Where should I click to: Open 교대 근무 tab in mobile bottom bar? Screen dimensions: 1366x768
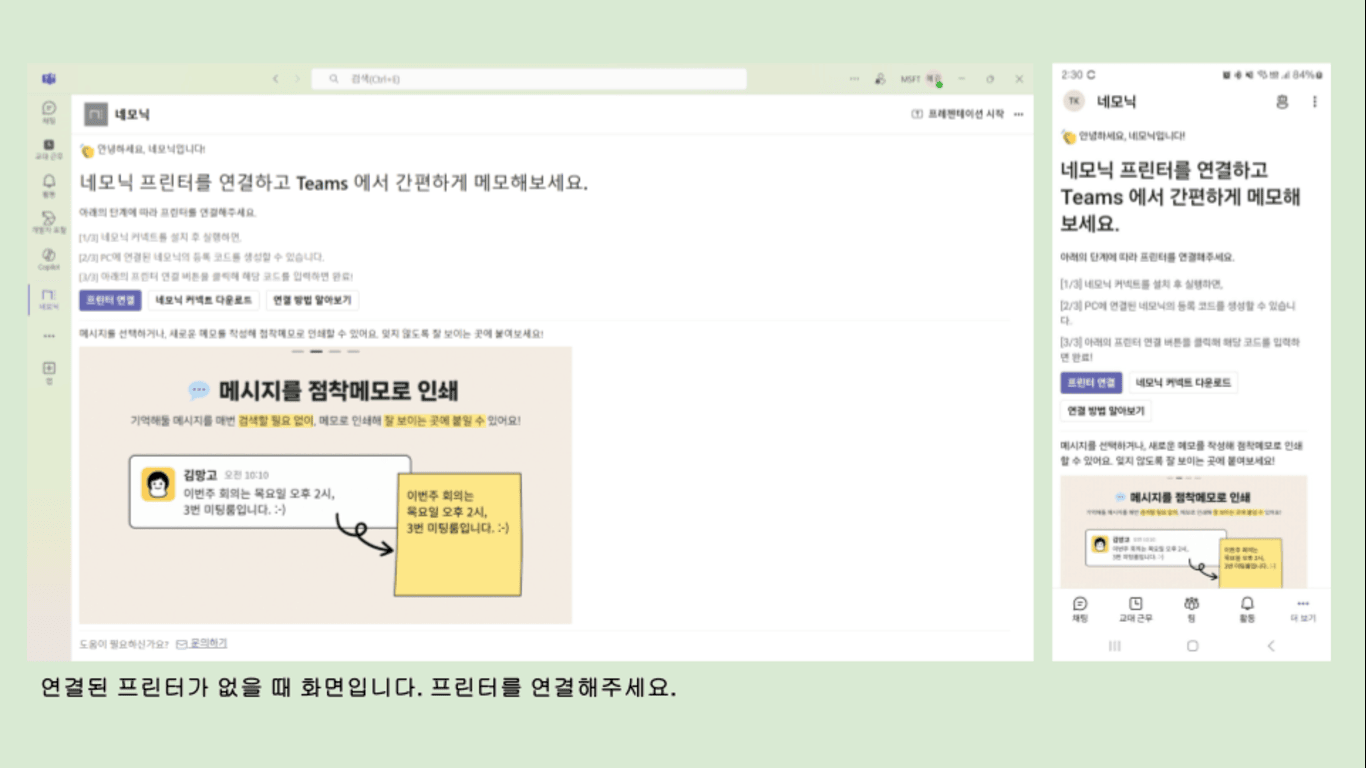[1136, 610]
